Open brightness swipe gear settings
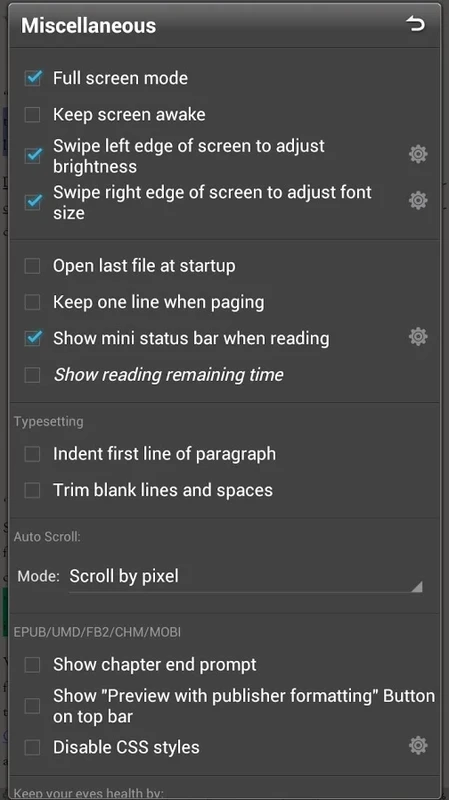The image size is (449, 800). (418, 154)
